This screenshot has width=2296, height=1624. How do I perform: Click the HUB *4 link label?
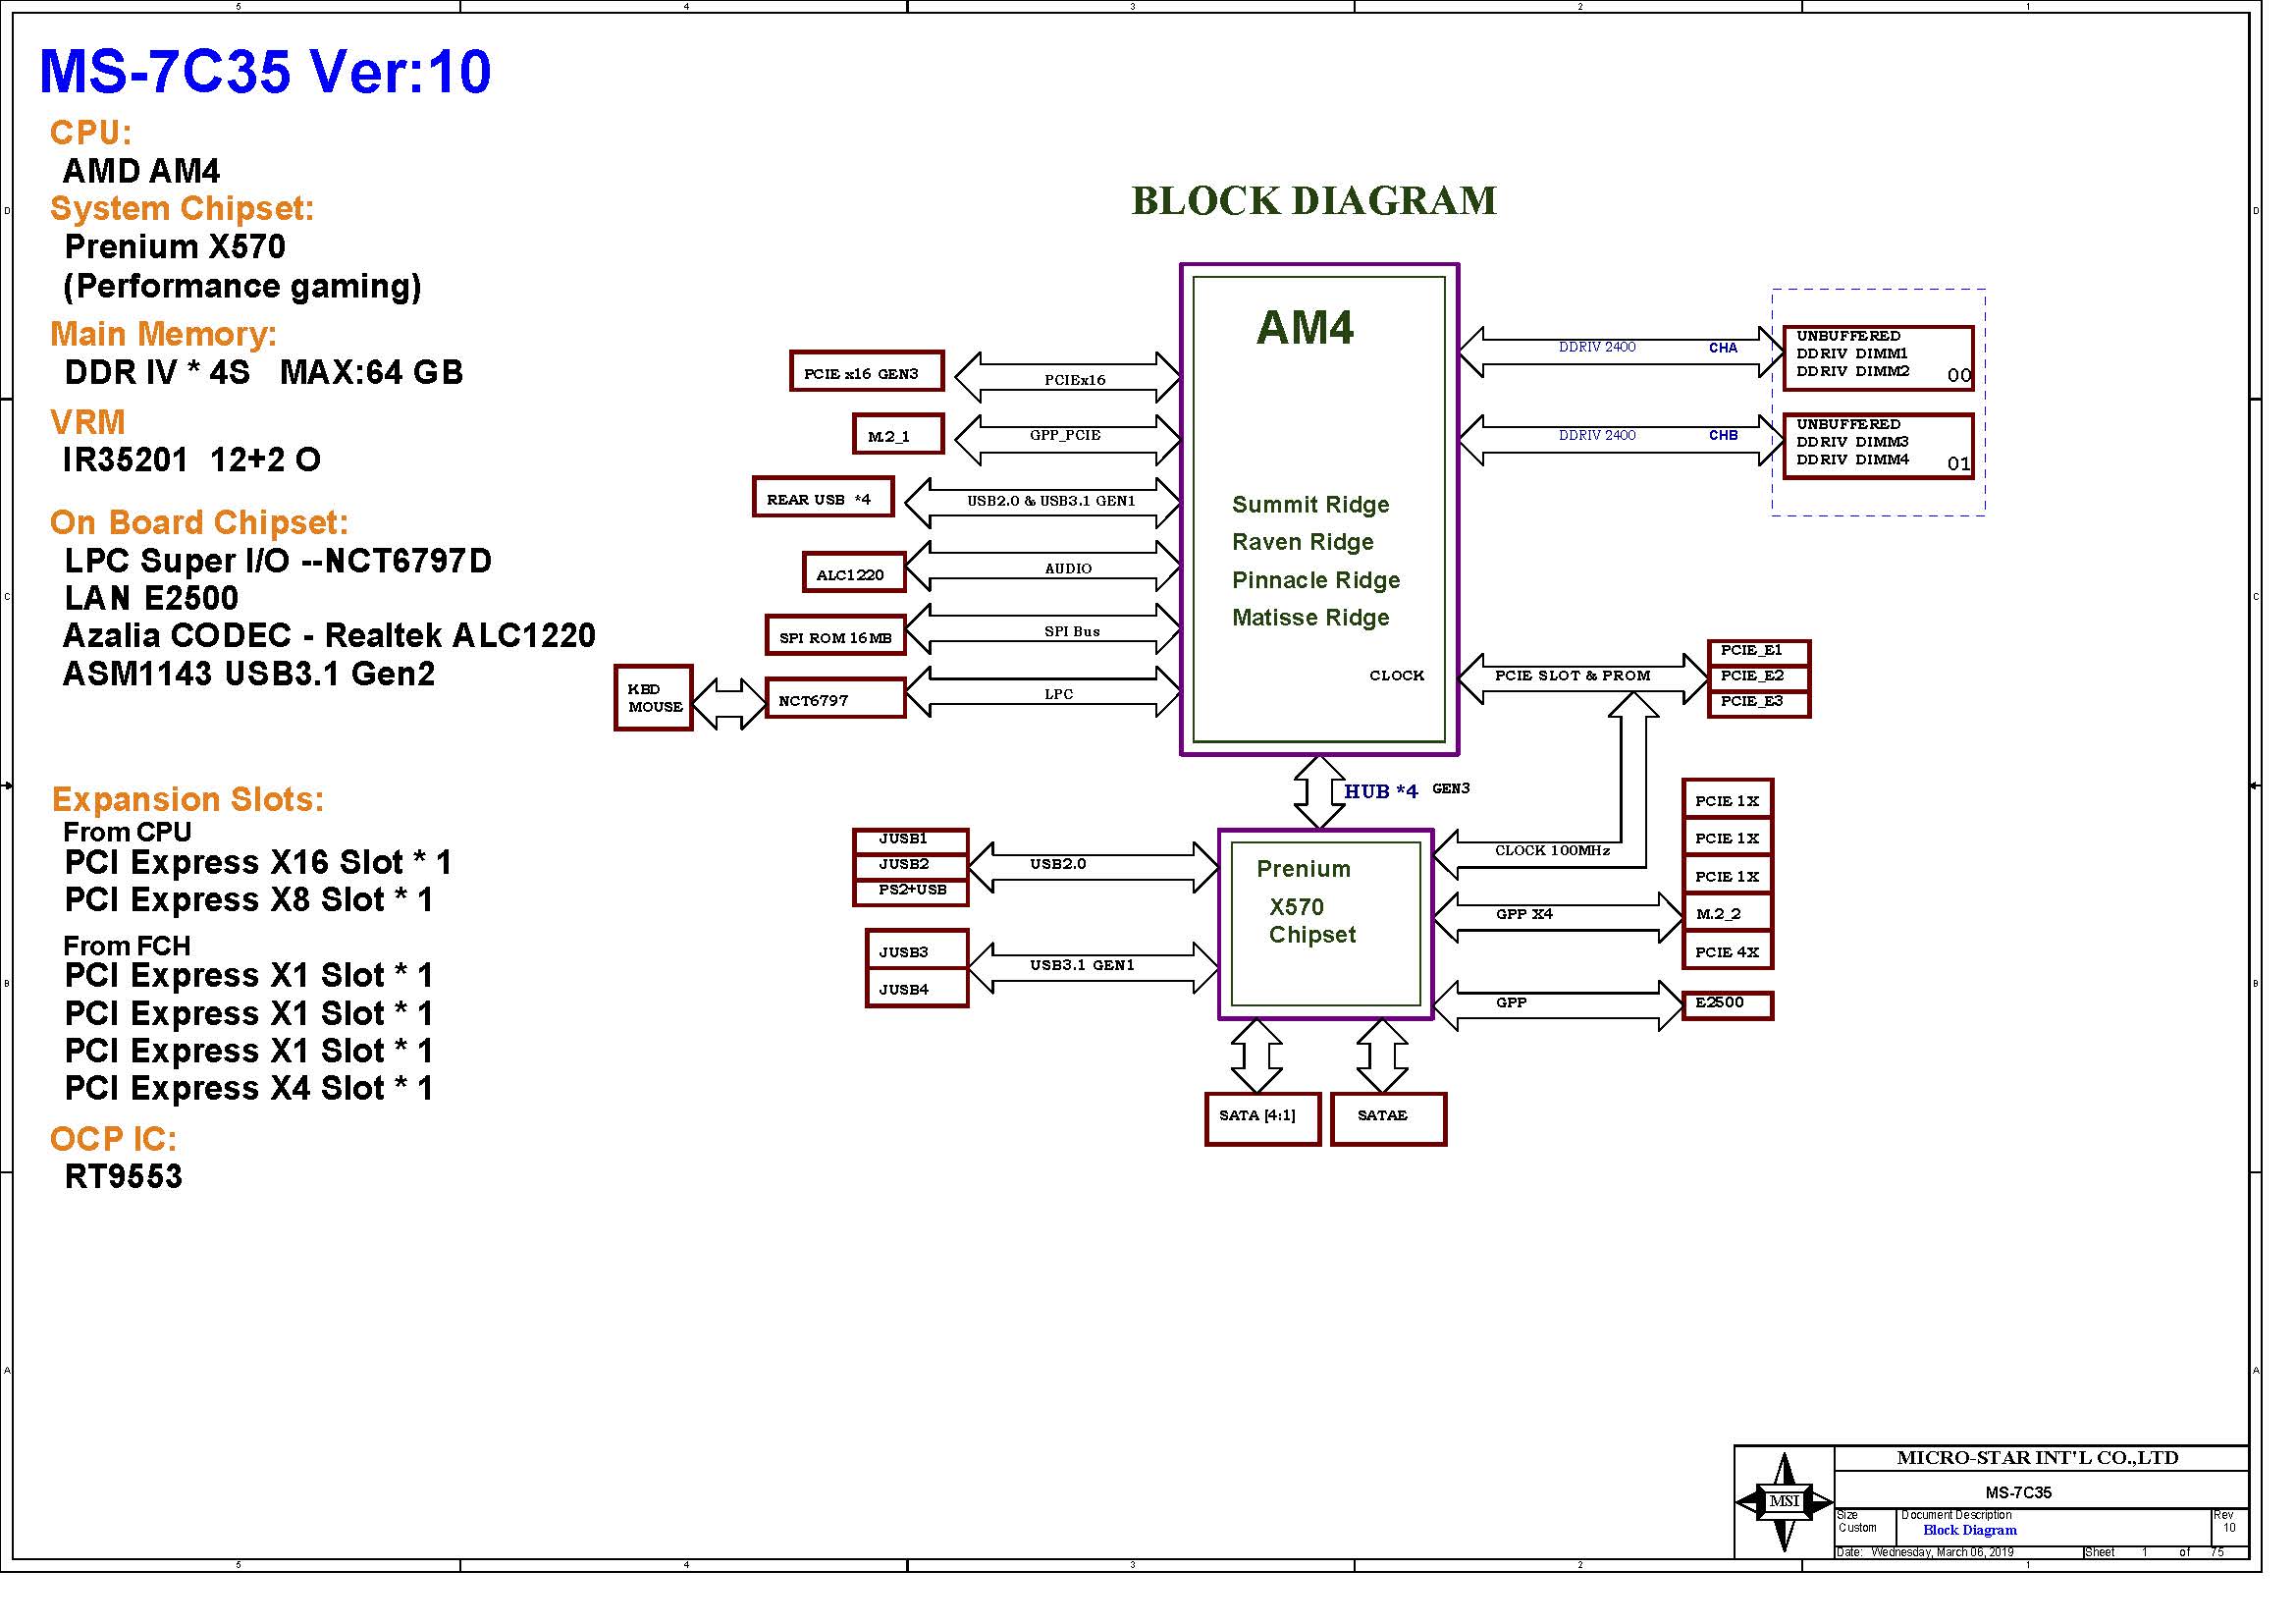tap(1380, 791)
